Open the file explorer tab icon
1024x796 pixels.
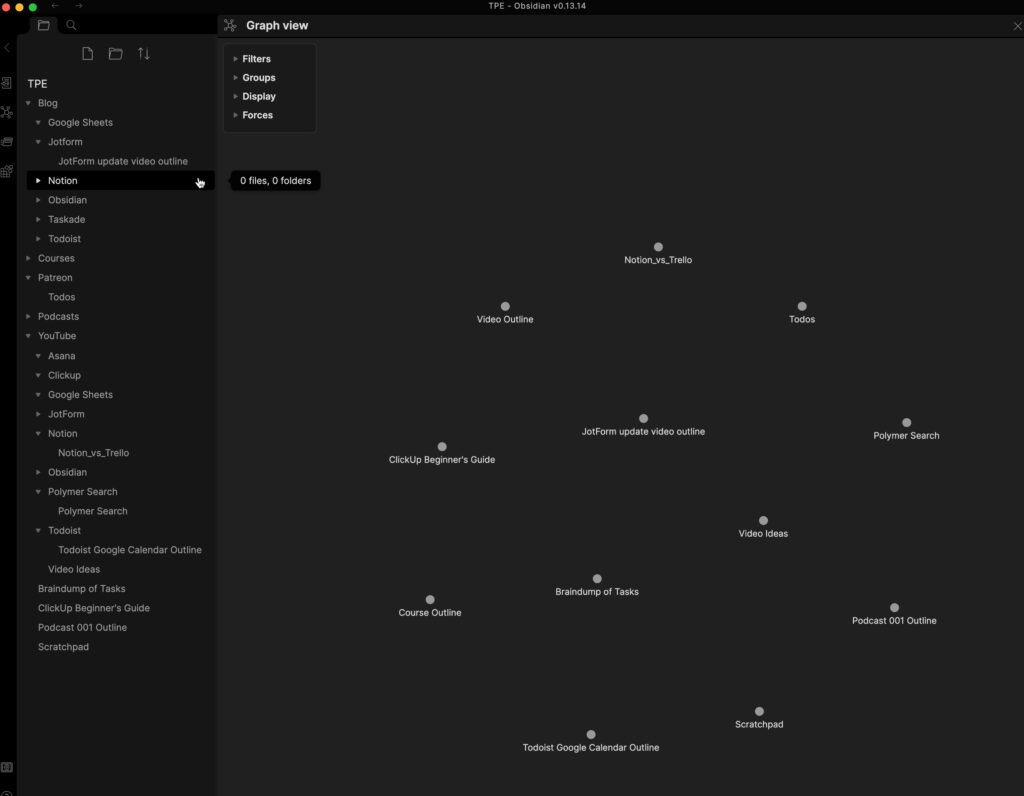coord(44,25)
